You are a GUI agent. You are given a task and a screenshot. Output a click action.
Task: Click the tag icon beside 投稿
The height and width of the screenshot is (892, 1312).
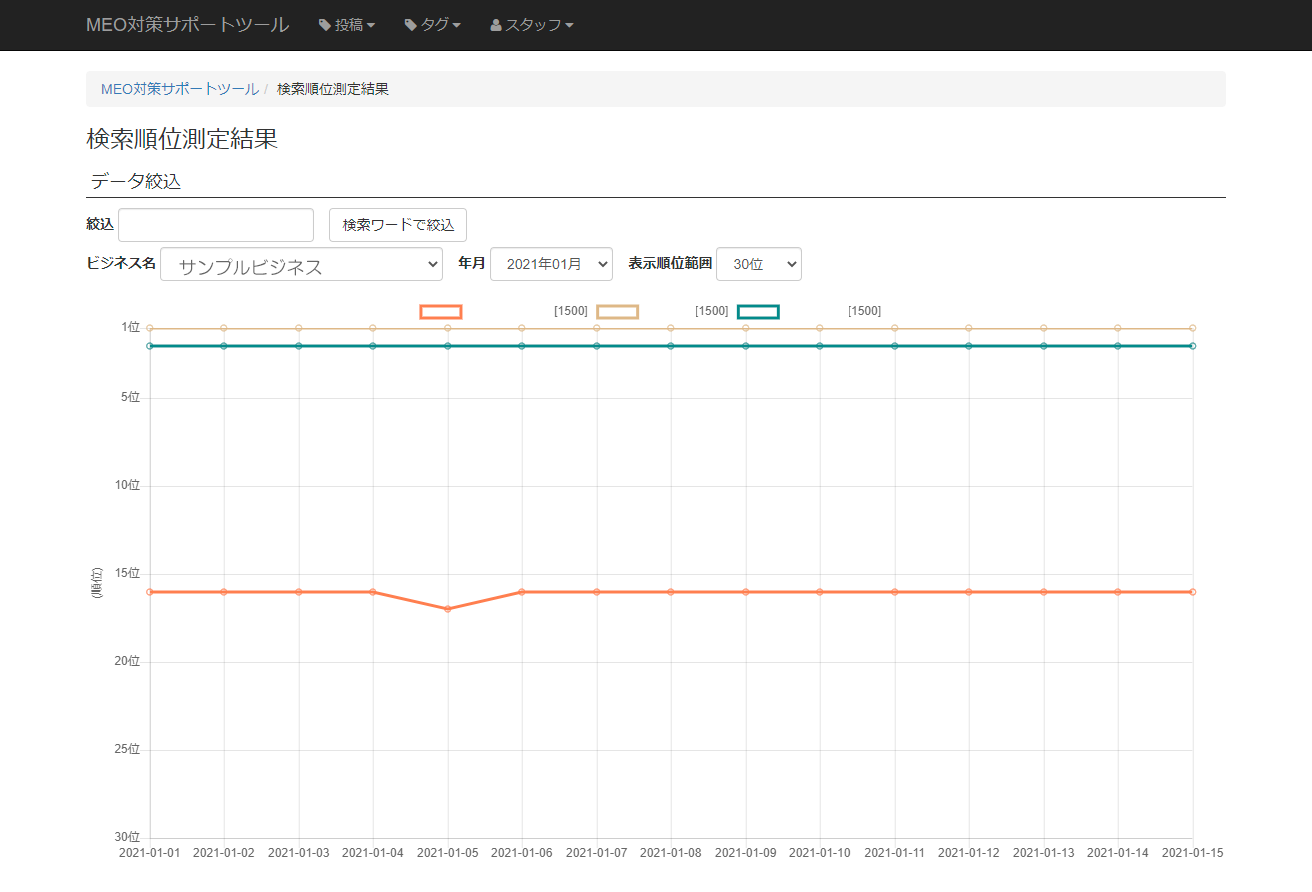pos(325,25)
